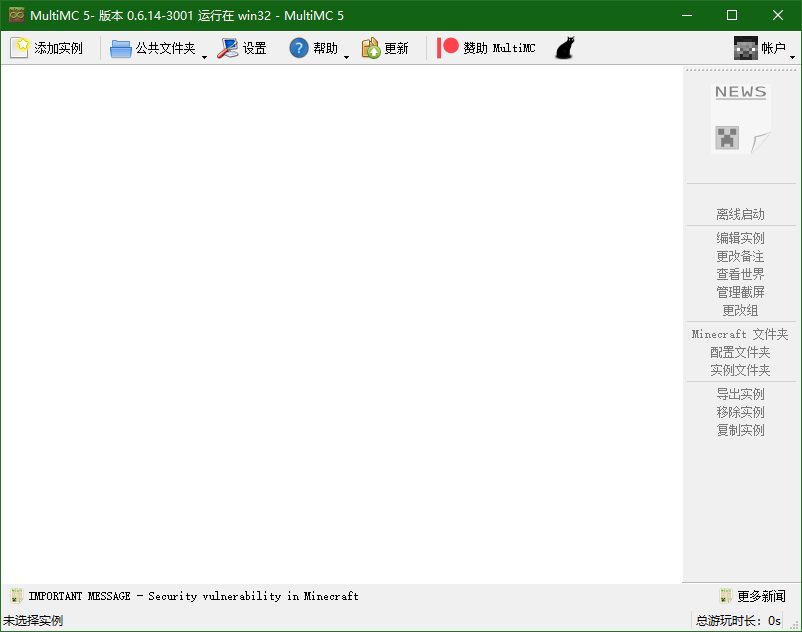802x632 pixels.
Task: Click the 添加实例 star document icon
Action: click(x=19, y=48)
